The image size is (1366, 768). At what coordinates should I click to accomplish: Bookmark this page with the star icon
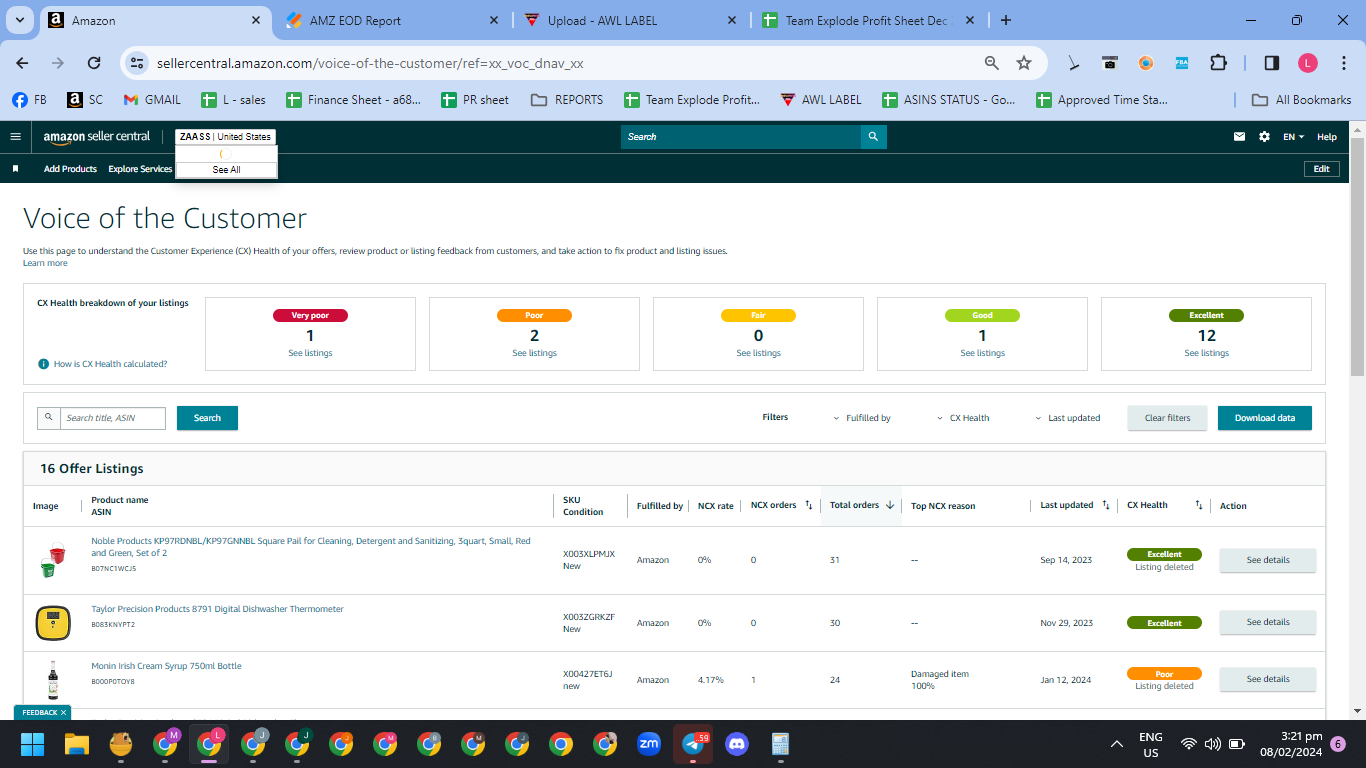click(1024, 63)
